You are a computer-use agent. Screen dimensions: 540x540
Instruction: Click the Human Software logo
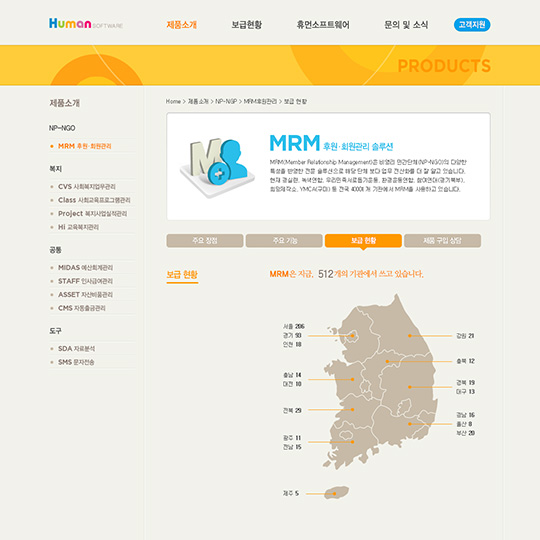click(x=86, y=24)
